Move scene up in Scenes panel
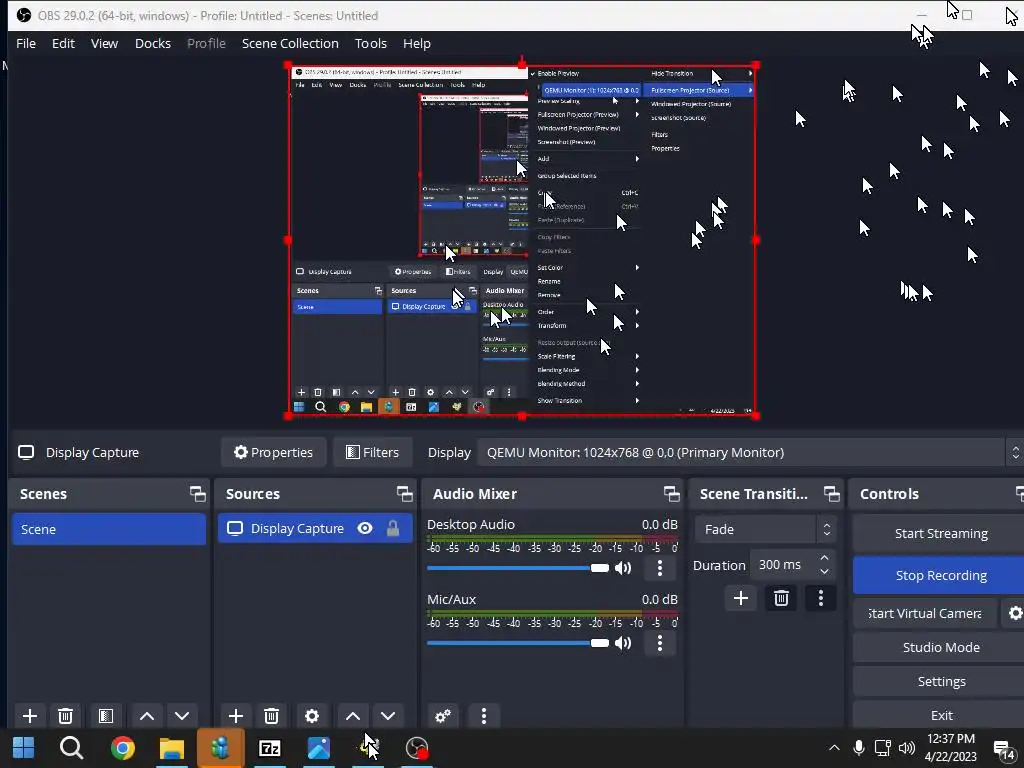The width and height of the screenshot is (1024, 768). pyautogui.click(x=147, y=716)
